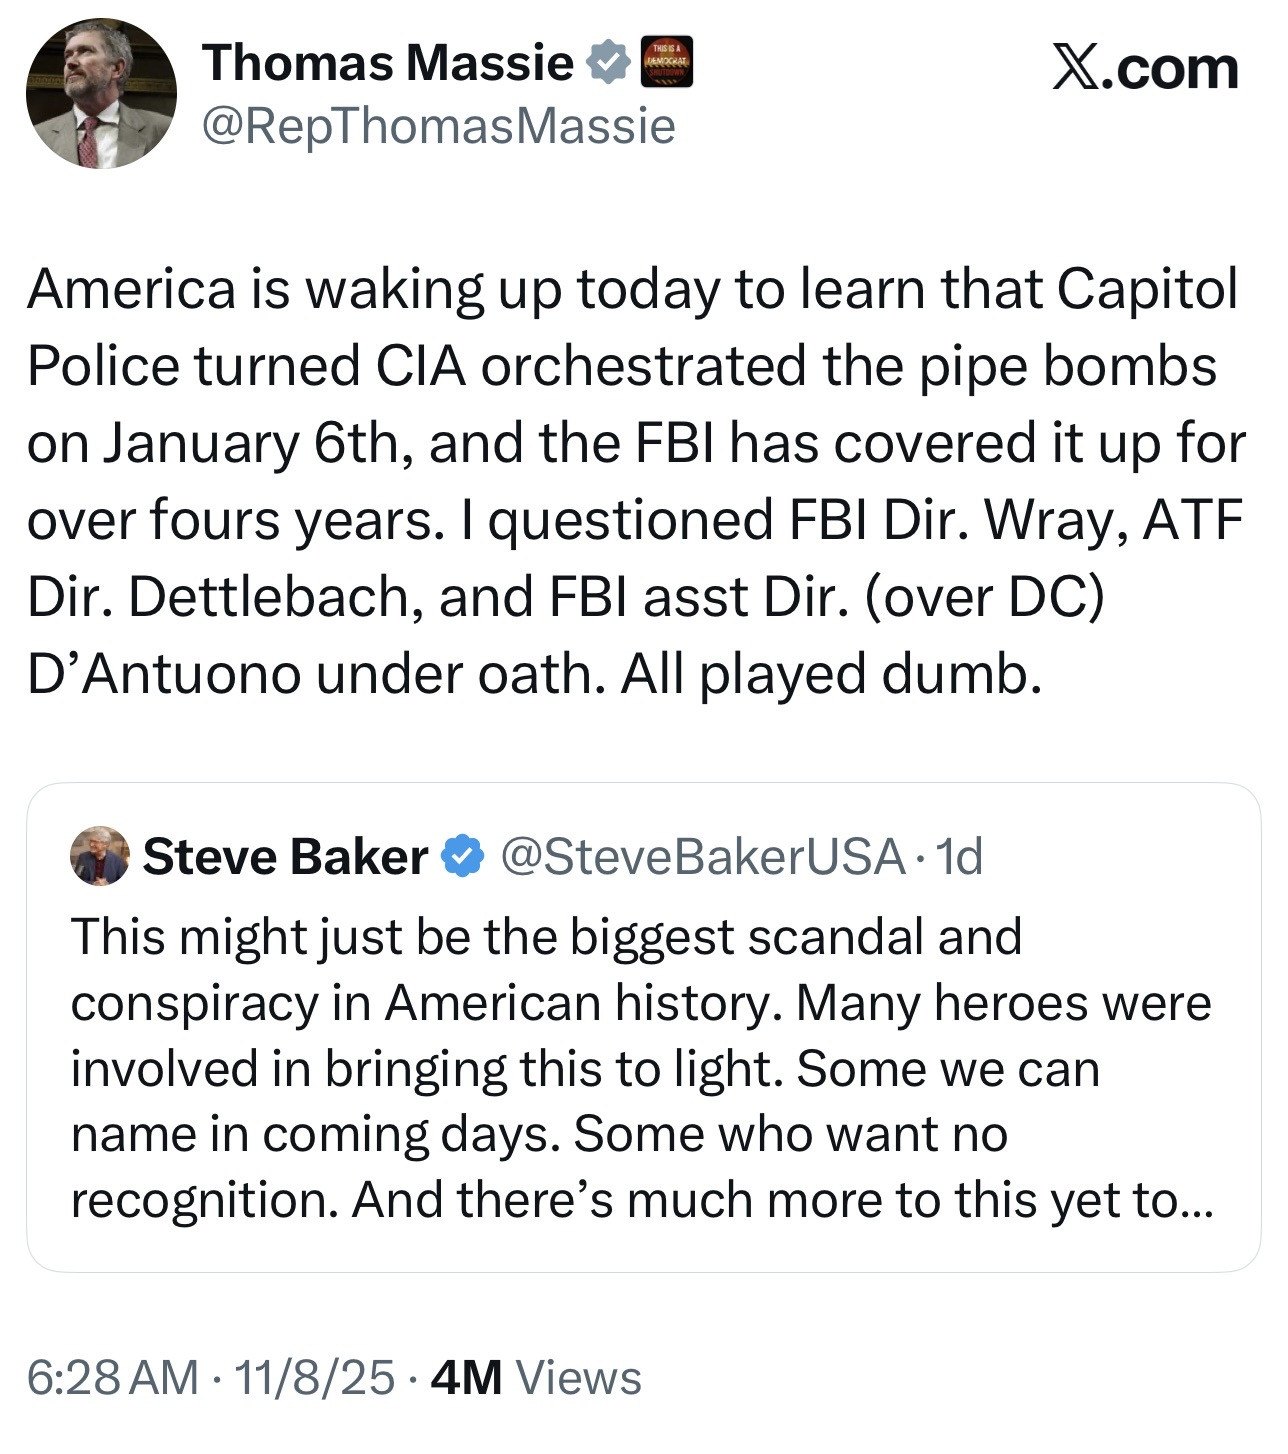Viewport: 1288px width, 1454px height.
Task: Open the Thomas Massie display name
Action: coord(388,63)
